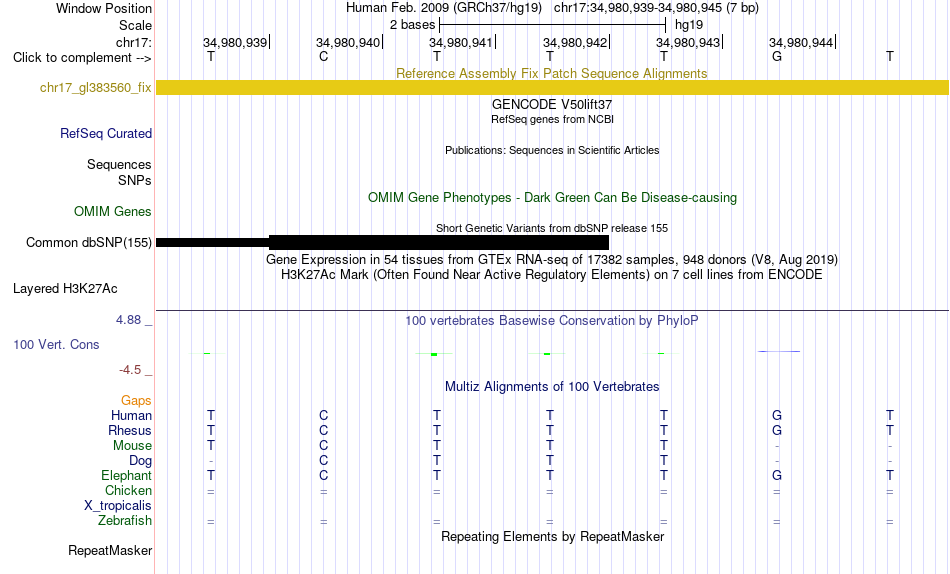Screen dimensions: 950x574
Task: Select the Dog species row label
Action: pyautogui.click(x=140, y=461)
